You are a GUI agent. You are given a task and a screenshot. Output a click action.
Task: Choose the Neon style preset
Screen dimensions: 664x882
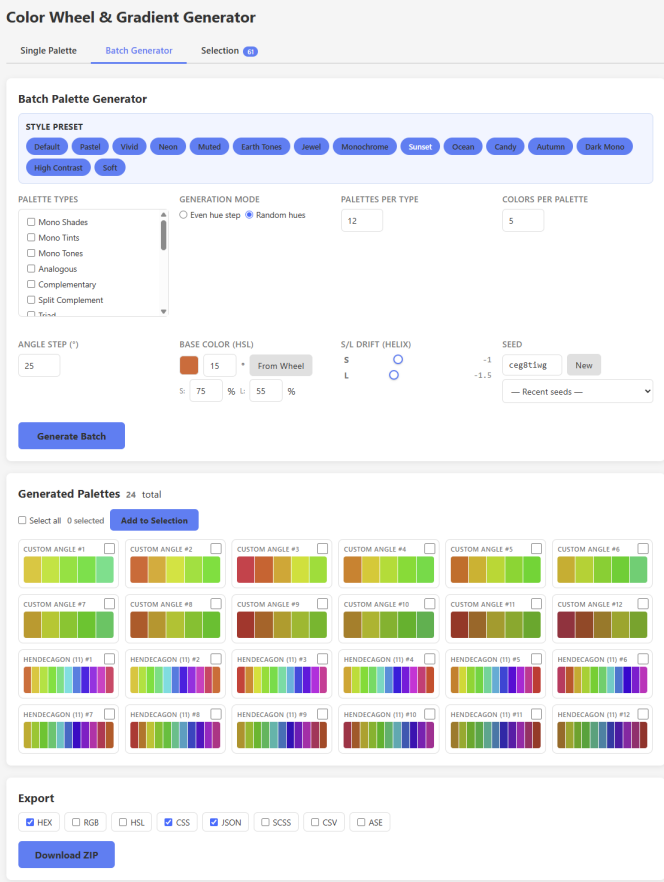point(168,147)
